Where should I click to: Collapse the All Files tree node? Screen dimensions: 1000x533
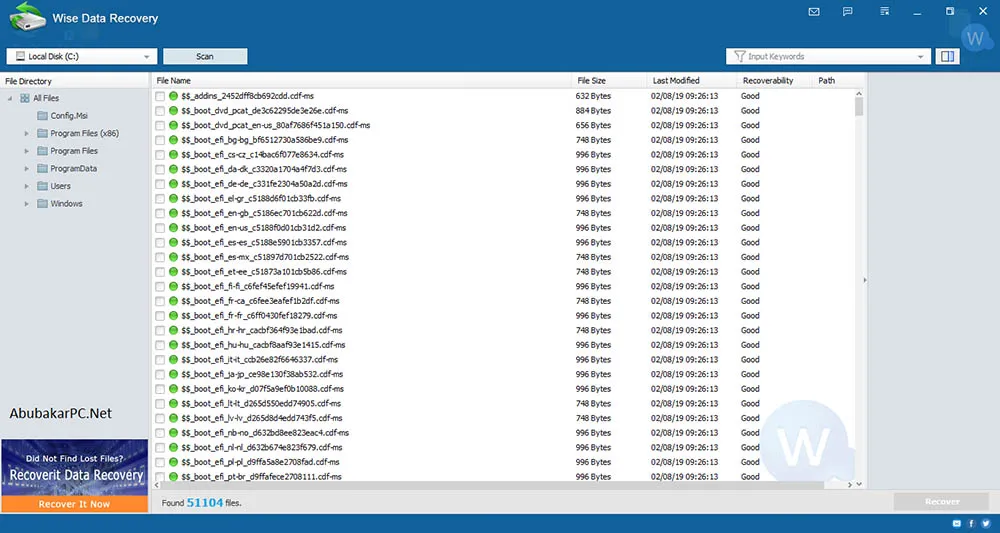10,98
